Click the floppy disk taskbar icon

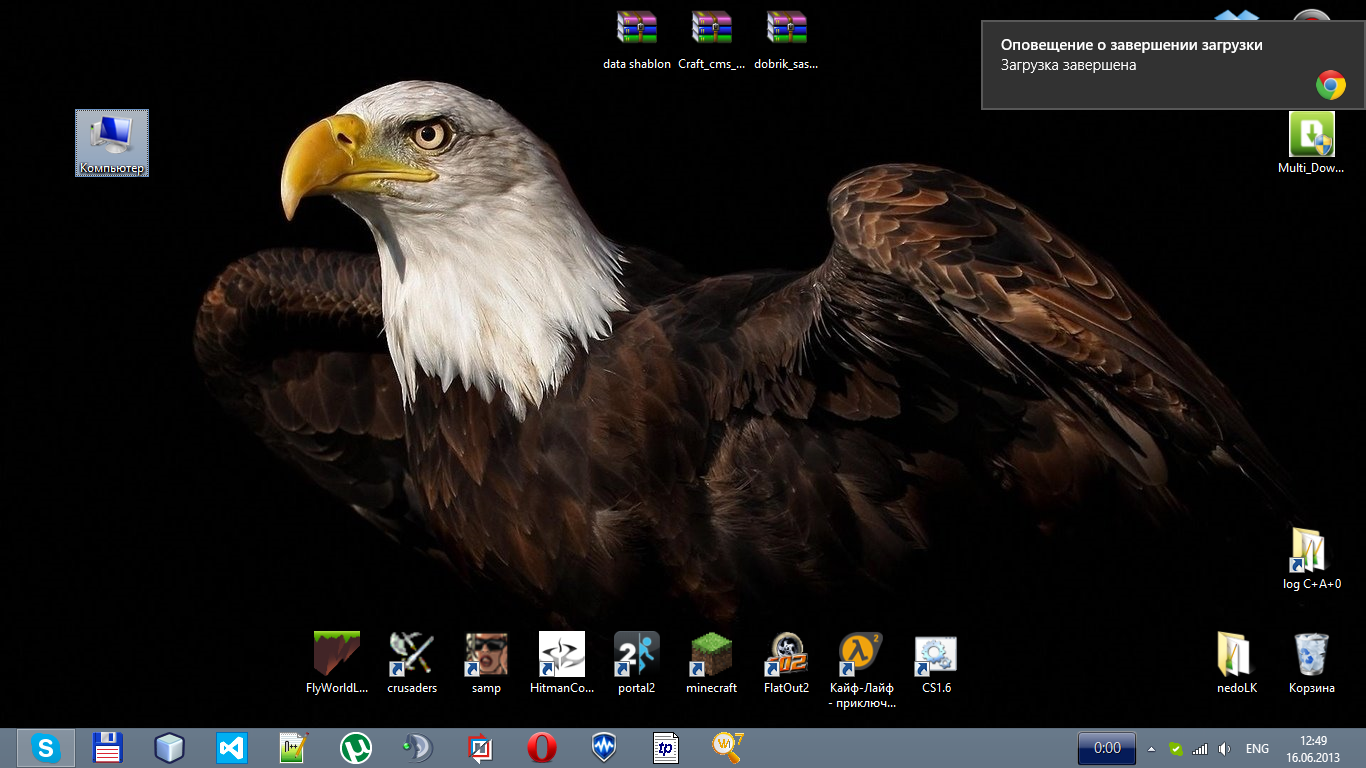[x=108, y=748]
